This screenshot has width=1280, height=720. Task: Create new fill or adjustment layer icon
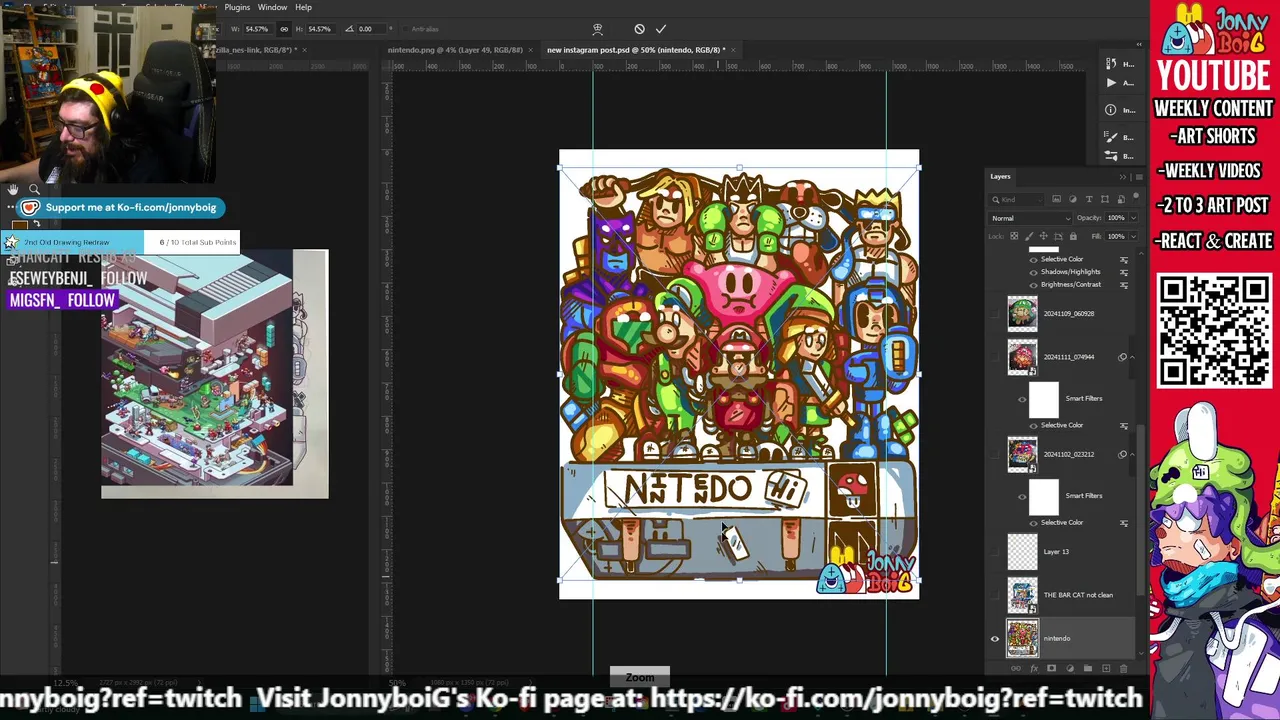(x=1069, y=668)
